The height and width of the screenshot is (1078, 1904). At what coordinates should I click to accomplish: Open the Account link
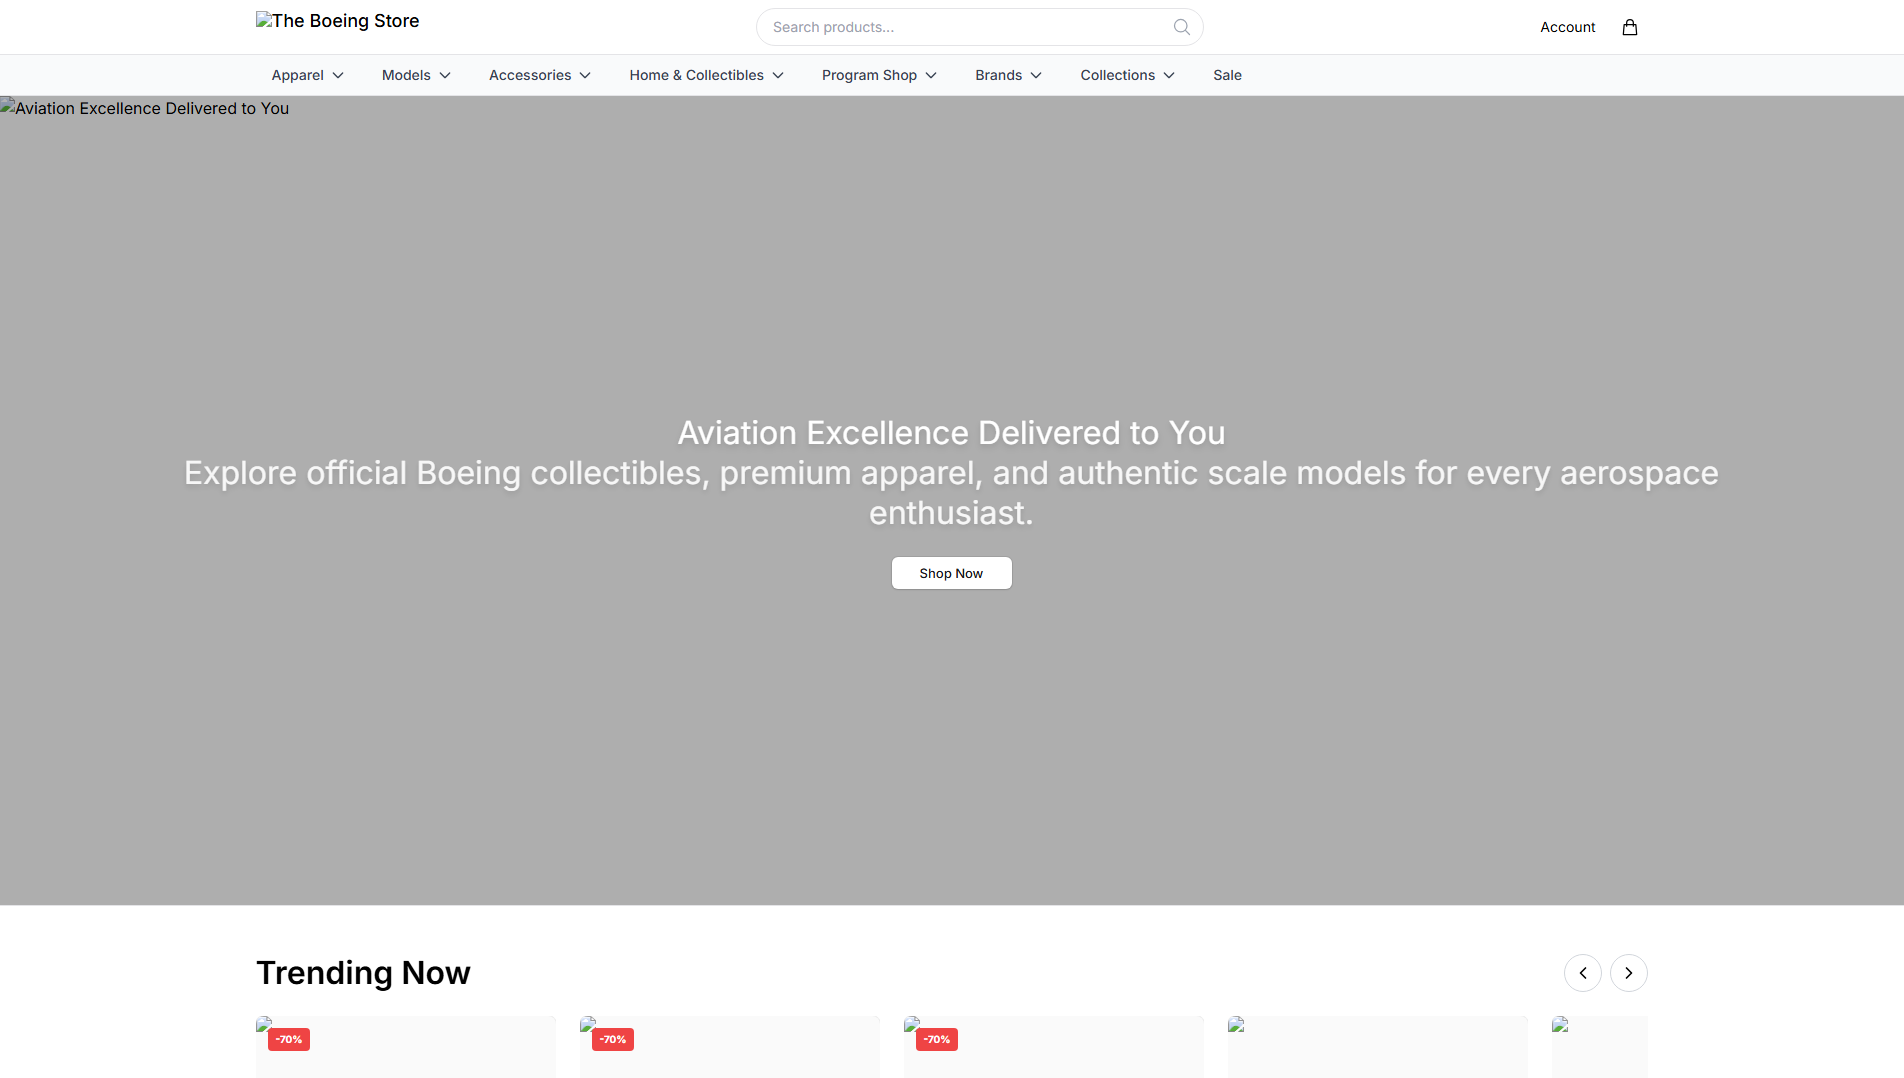[x=1567, y=27]
